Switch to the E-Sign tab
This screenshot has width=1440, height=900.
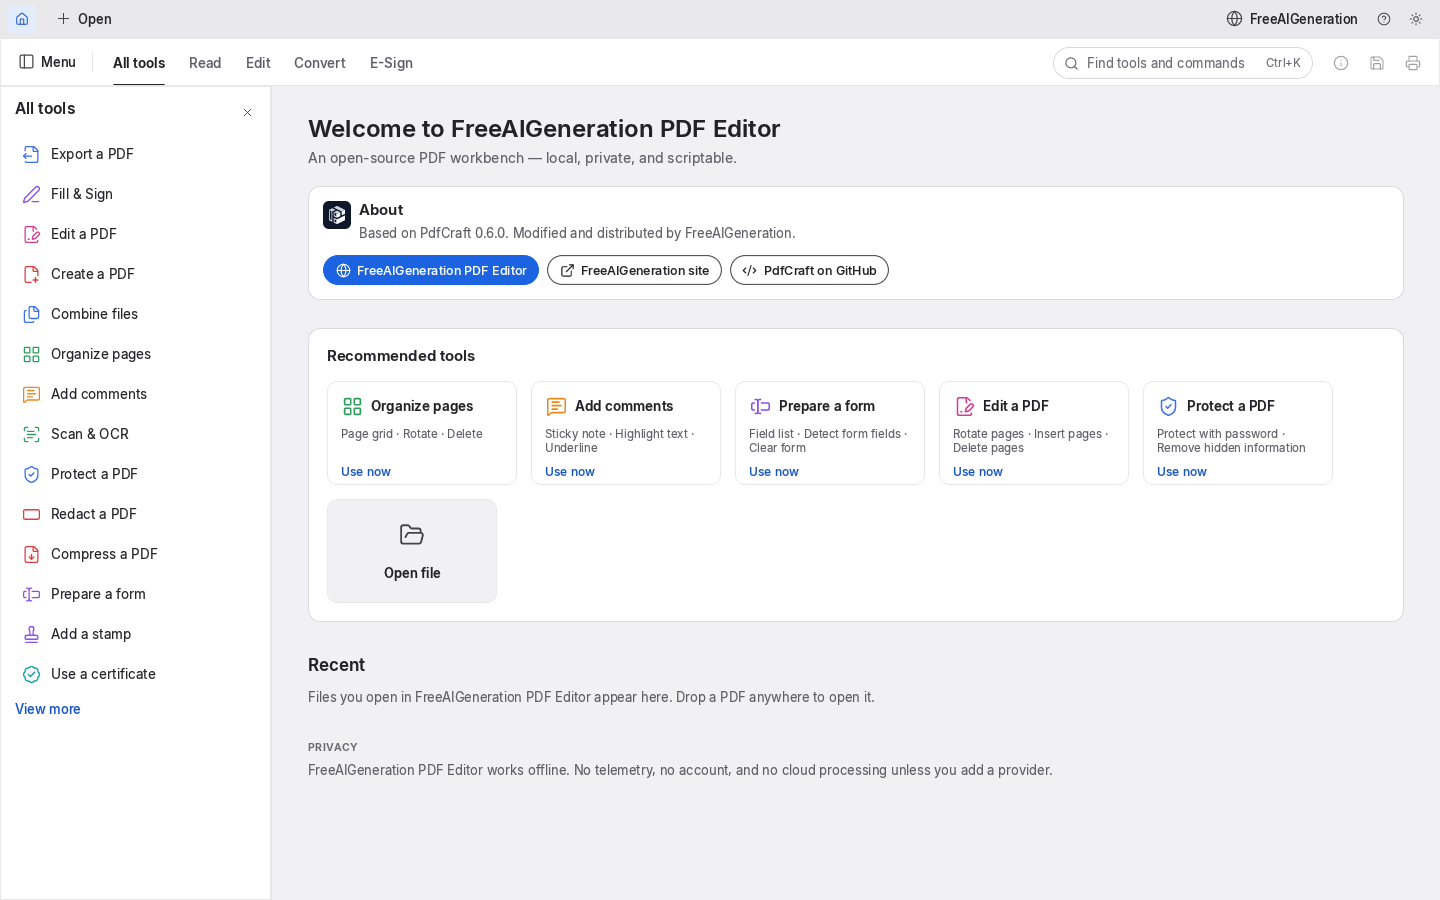tap(391, 63)
